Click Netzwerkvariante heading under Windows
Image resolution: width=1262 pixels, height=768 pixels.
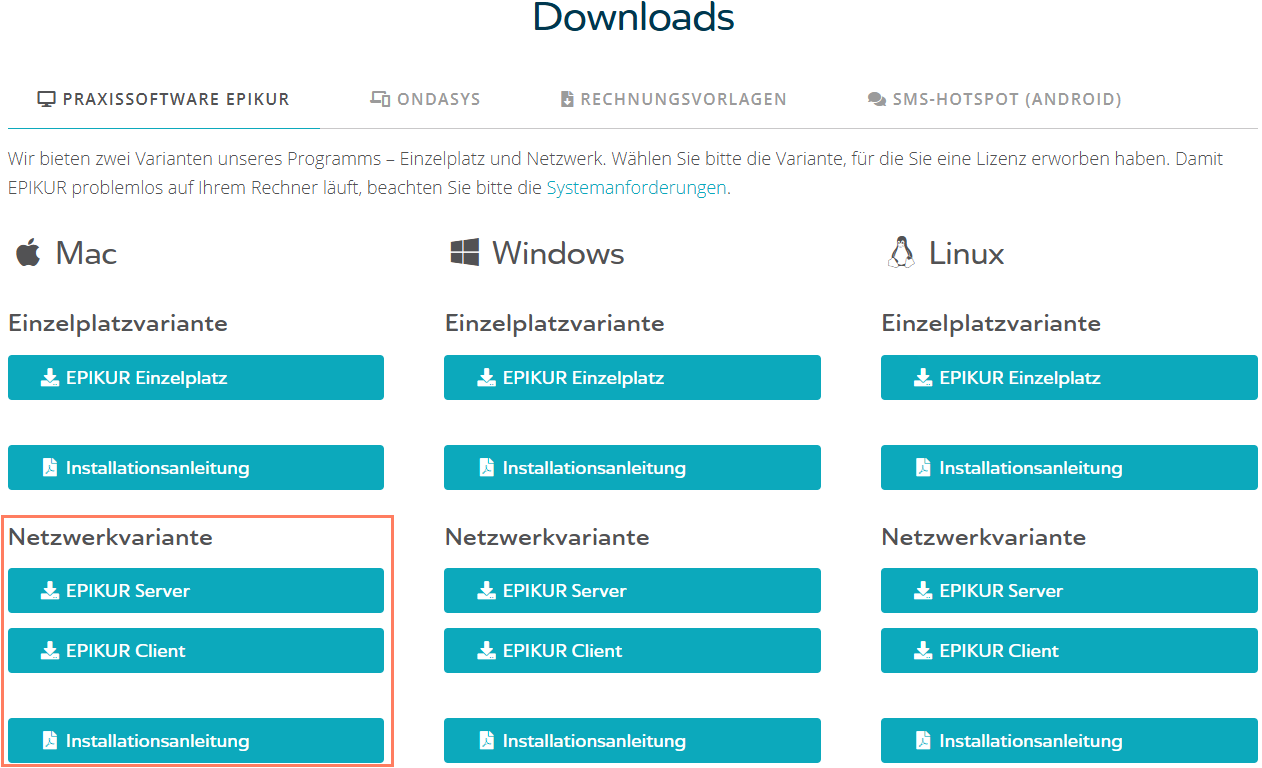(x=547, y=537)
